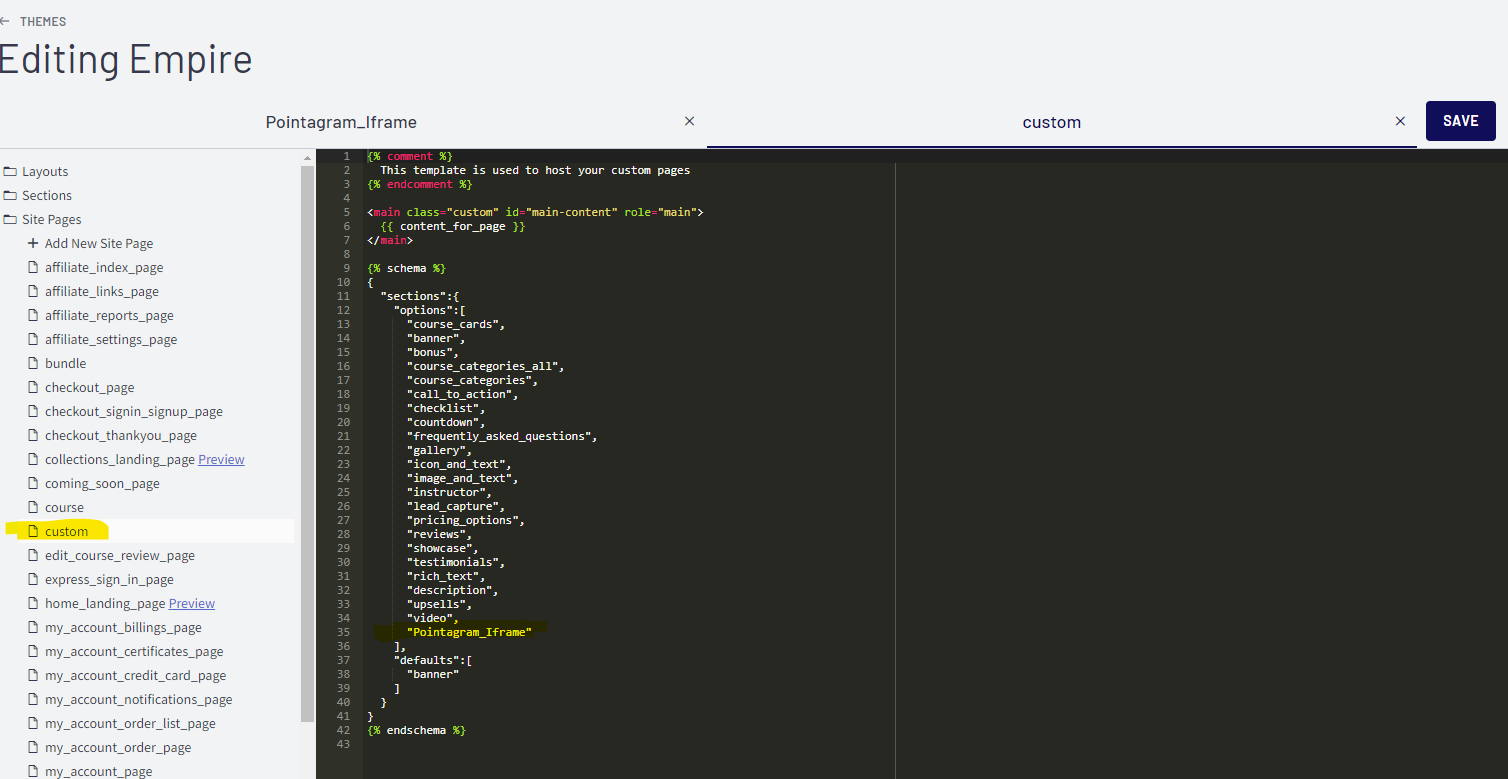Screen dimensions: 1508x779
Task: Open express_sign_in_page file
Action: pos(109,579)
